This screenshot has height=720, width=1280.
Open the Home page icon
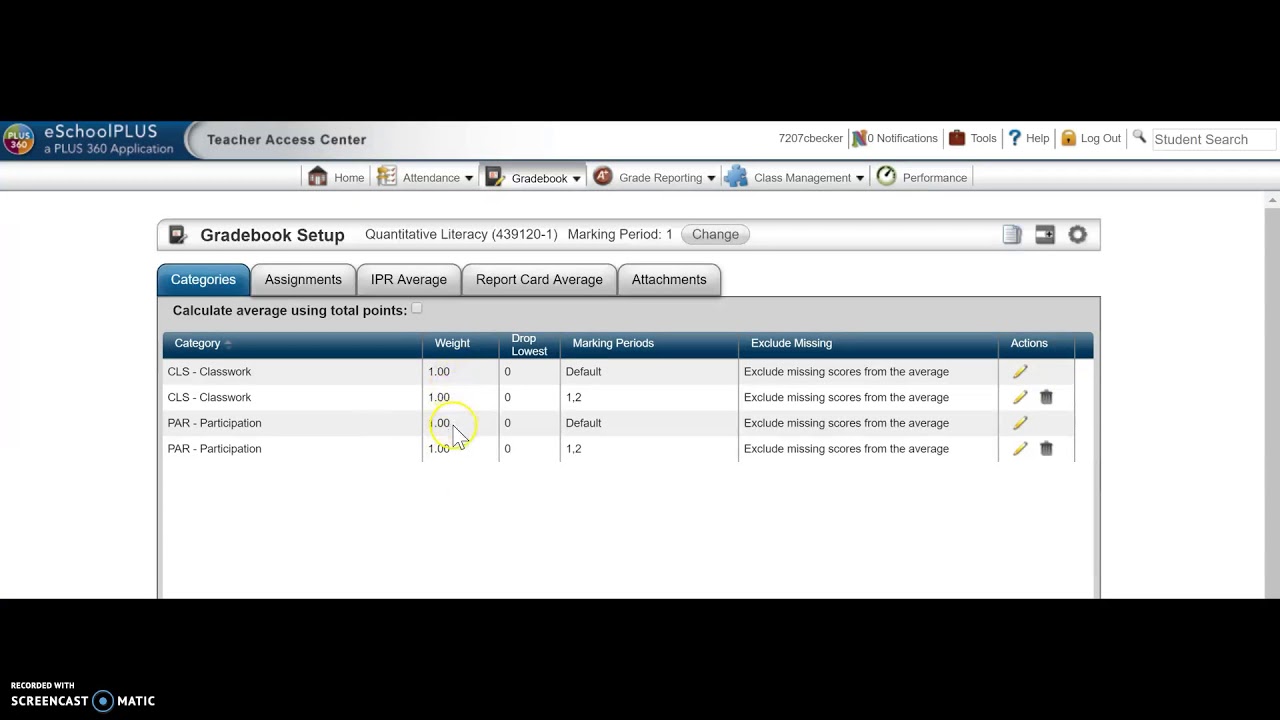click(x=318, y=177)
